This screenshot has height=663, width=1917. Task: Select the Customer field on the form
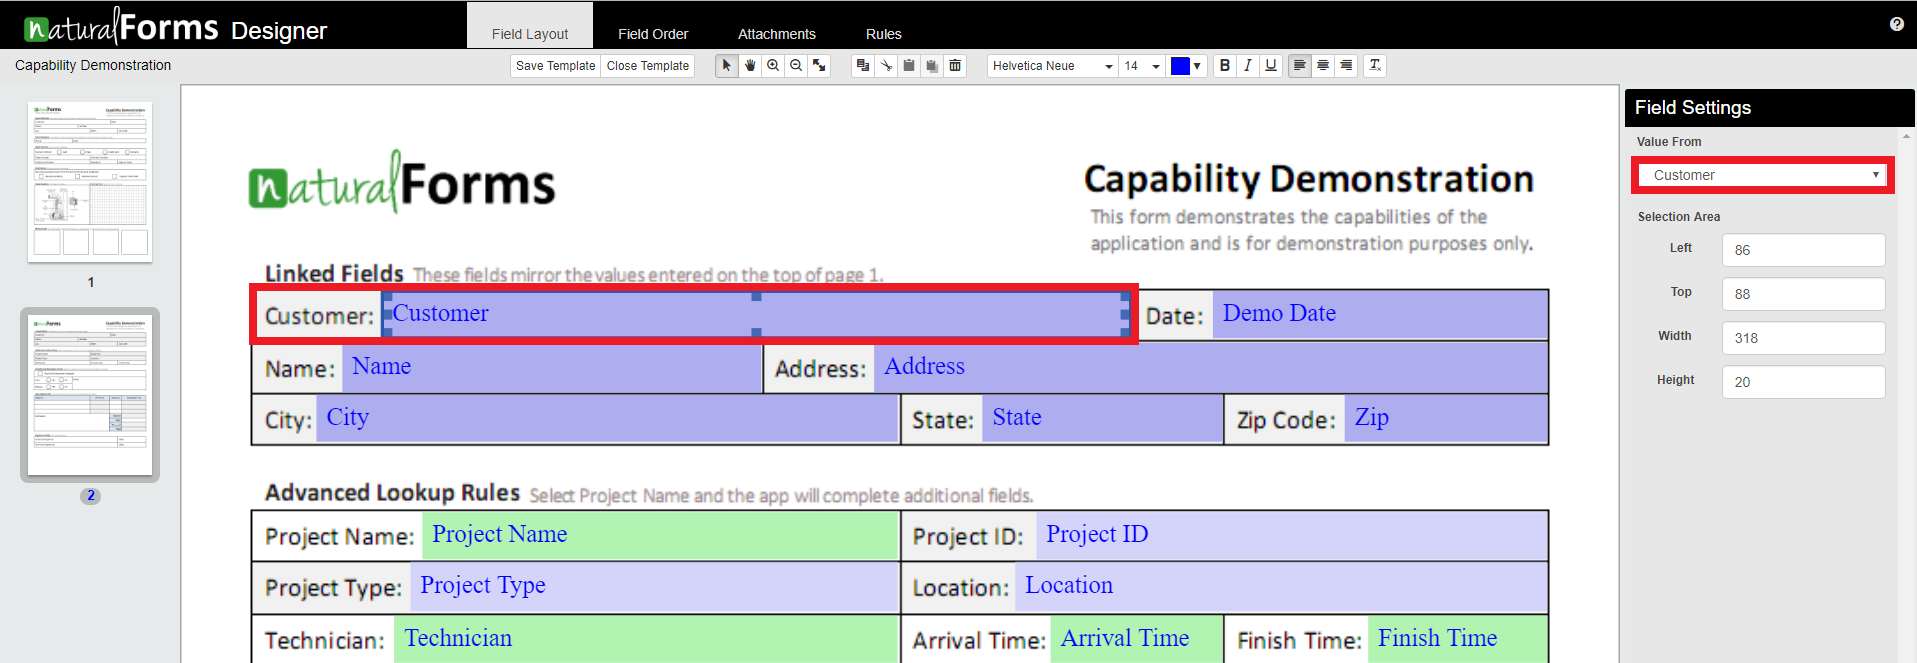pyautogui.click(x=756, y=314)
